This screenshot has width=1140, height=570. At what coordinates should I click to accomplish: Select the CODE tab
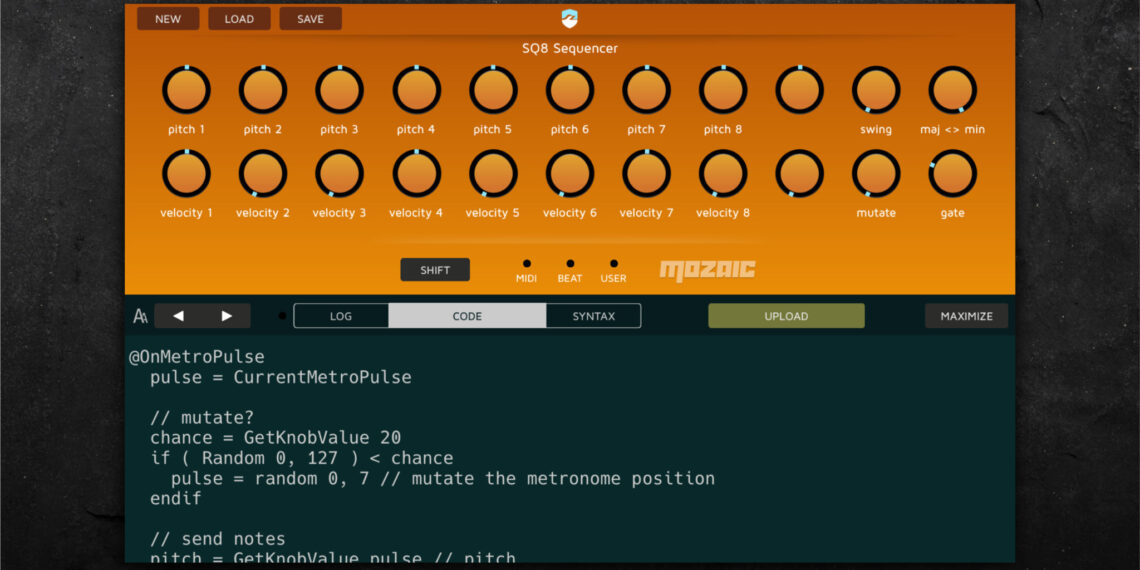467,316
